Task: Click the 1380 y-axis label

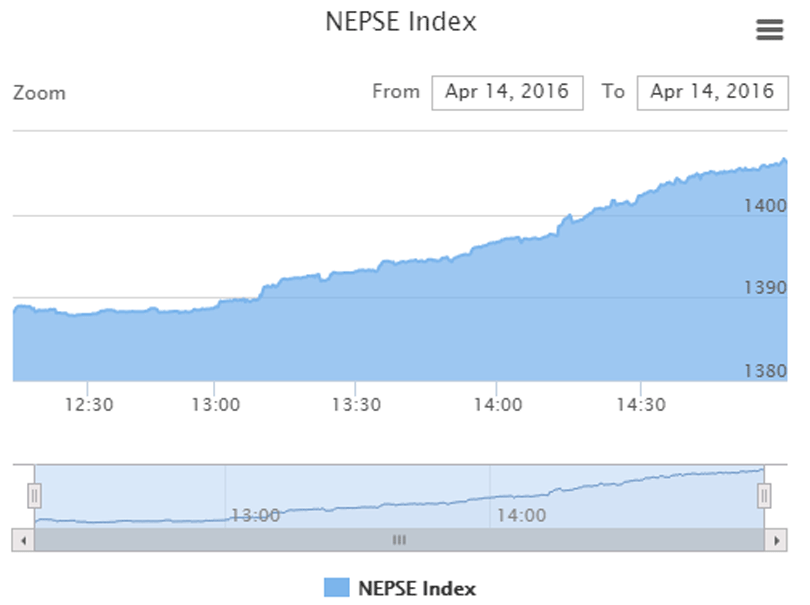Action: tap(765, 371)
